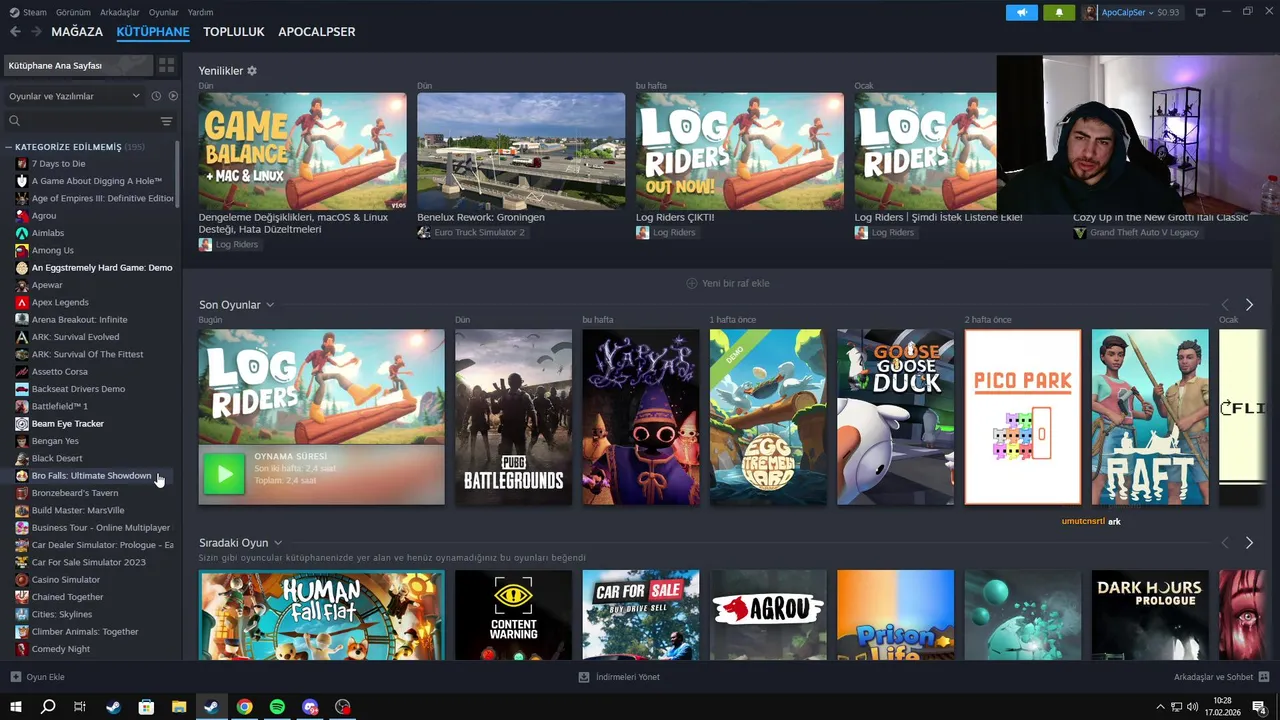The width and height of the screenshot is (1280, 720).
Task: Open Content Warning game tile
Action: (513, 615)
